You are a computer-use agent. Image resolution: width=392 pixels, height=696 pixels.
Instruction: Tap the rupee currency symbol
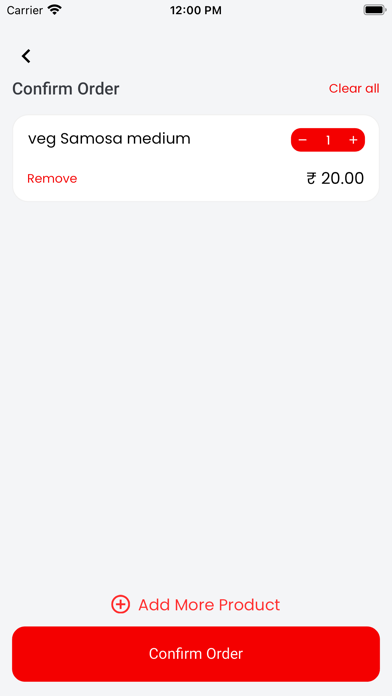tap(311, 178)
